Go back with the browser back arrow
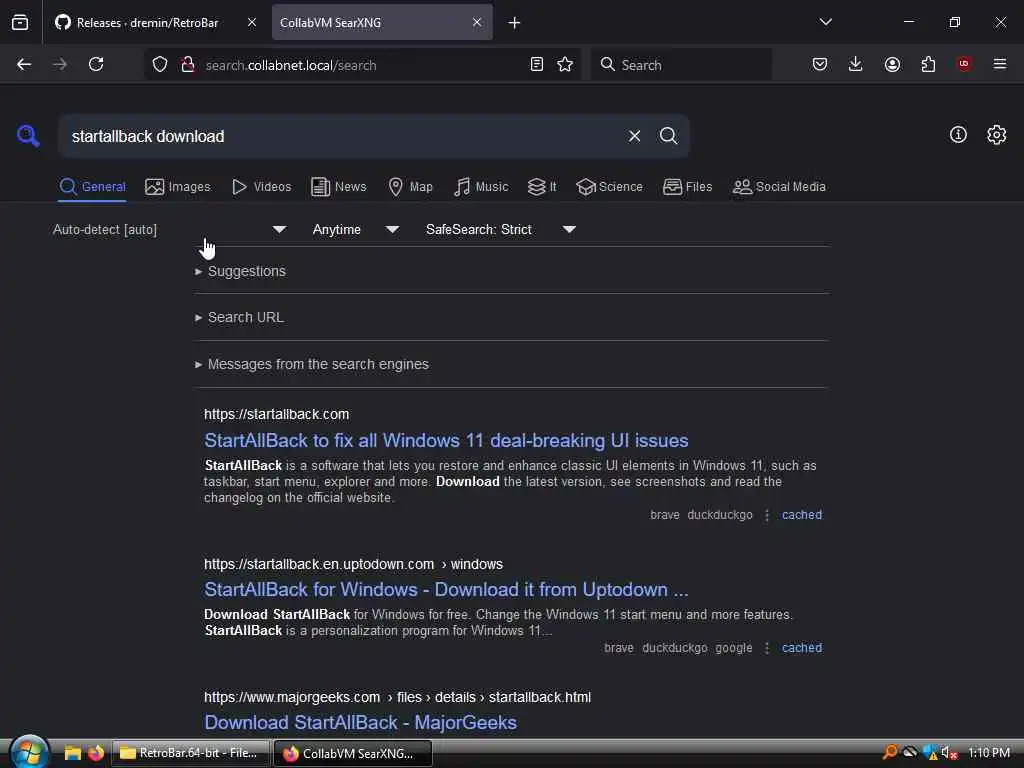This screenshot has height=768, width=1024. pyautogui.click(x=24, y=64)
